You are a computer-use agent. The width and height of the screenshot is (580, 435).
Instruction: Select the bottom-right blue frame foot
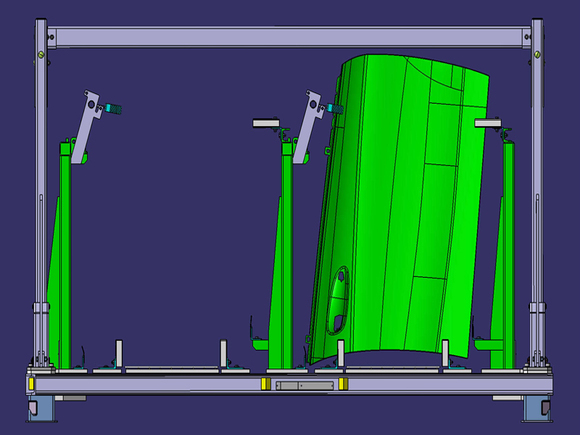(x=537, y=408)
